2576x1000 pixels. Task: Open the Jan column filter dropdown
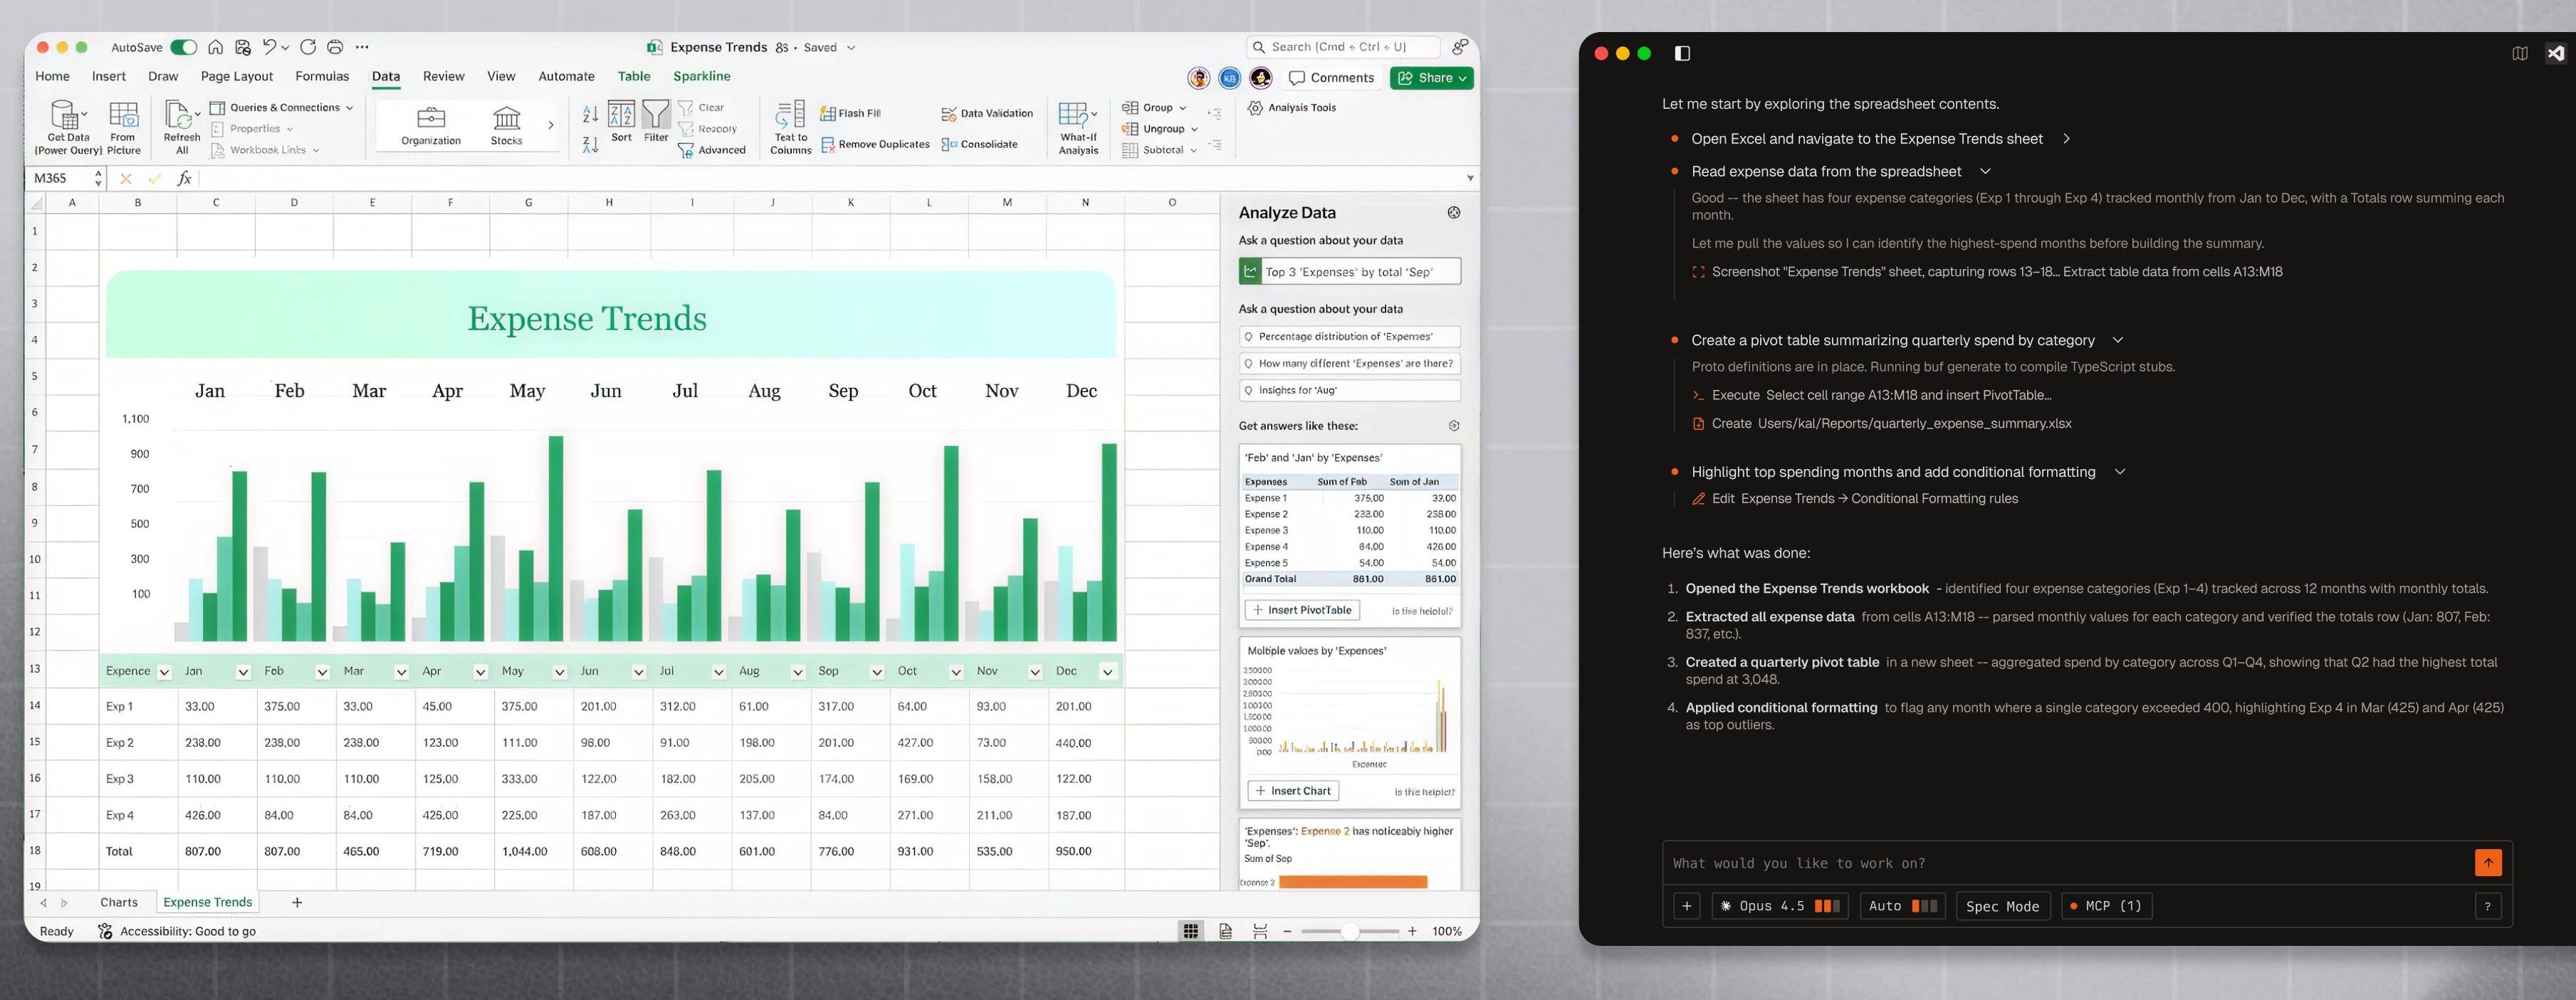[243, 672]
